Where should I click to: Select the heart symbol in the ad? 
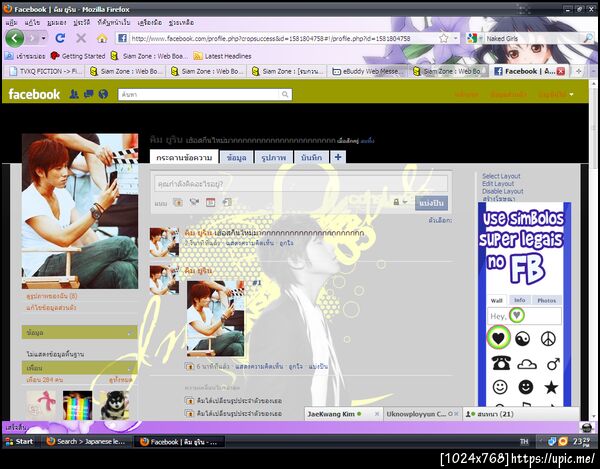(499, 338)
